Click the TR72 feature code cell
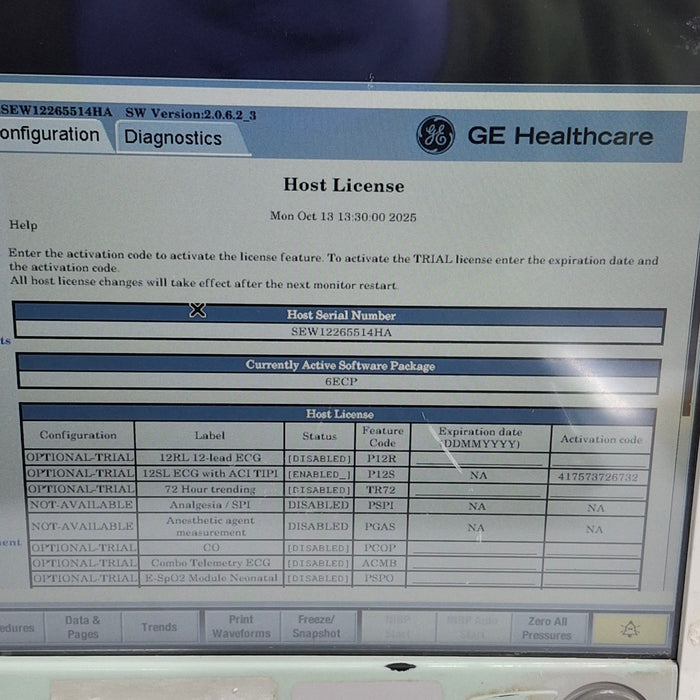The width and height of the screenshot is (700, 700). 380,490
